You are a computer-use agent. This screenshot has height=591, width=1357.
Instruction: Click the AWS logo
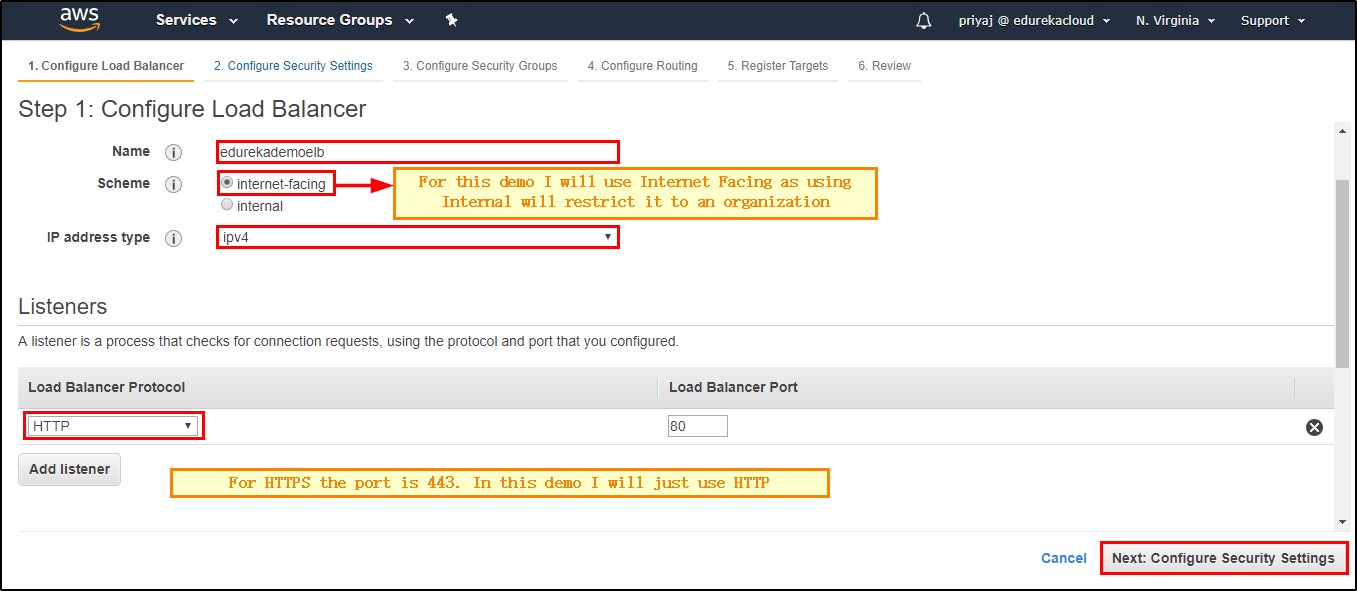[79, 19]
